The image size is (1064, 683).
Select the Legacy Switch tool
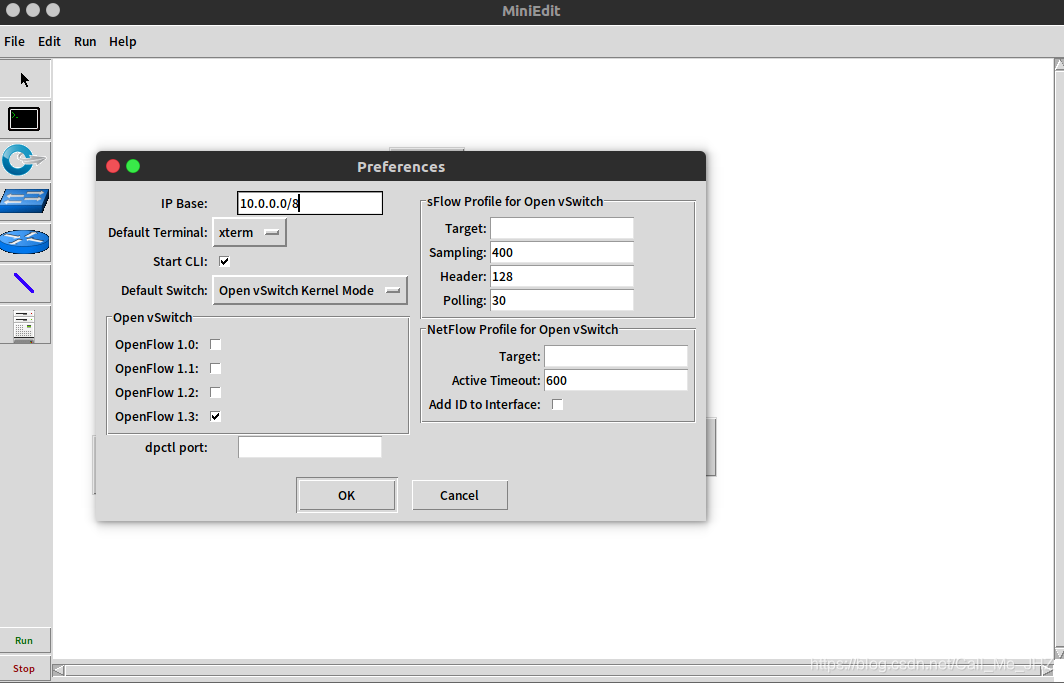point(25,201)
